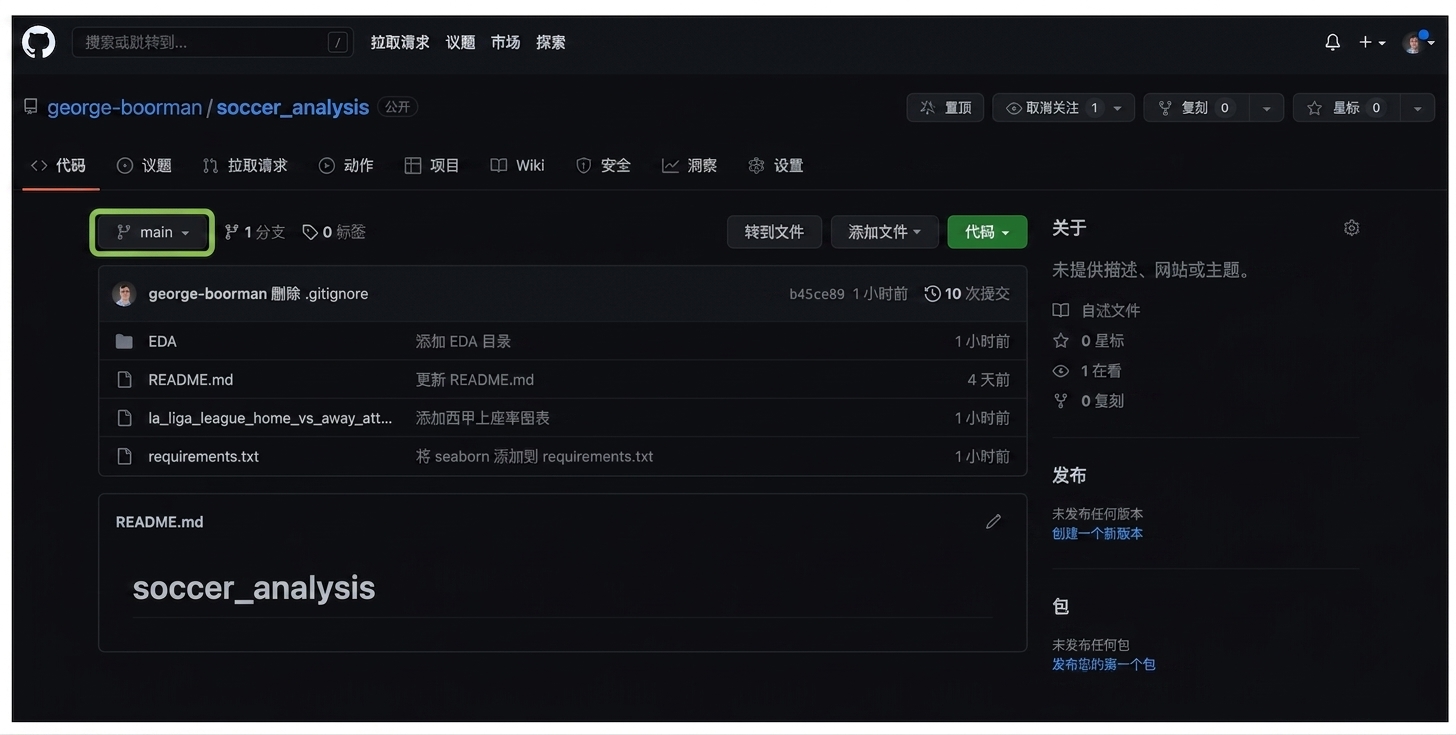Click the 复刻 fork button
Image resolution: width=1456 pixels, height=735 pixels.
[x=1194, y=108]
